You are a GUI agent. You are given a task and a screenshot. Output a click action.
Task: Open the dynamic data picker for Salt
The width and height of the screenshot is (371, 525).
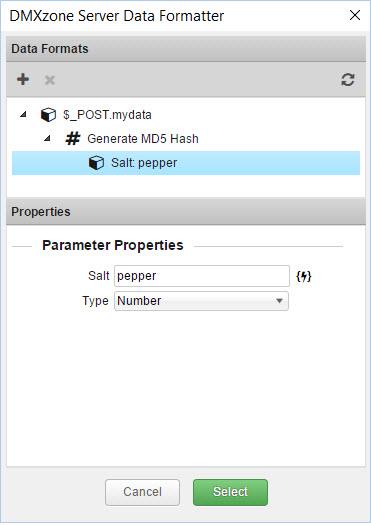coord(304,276)
